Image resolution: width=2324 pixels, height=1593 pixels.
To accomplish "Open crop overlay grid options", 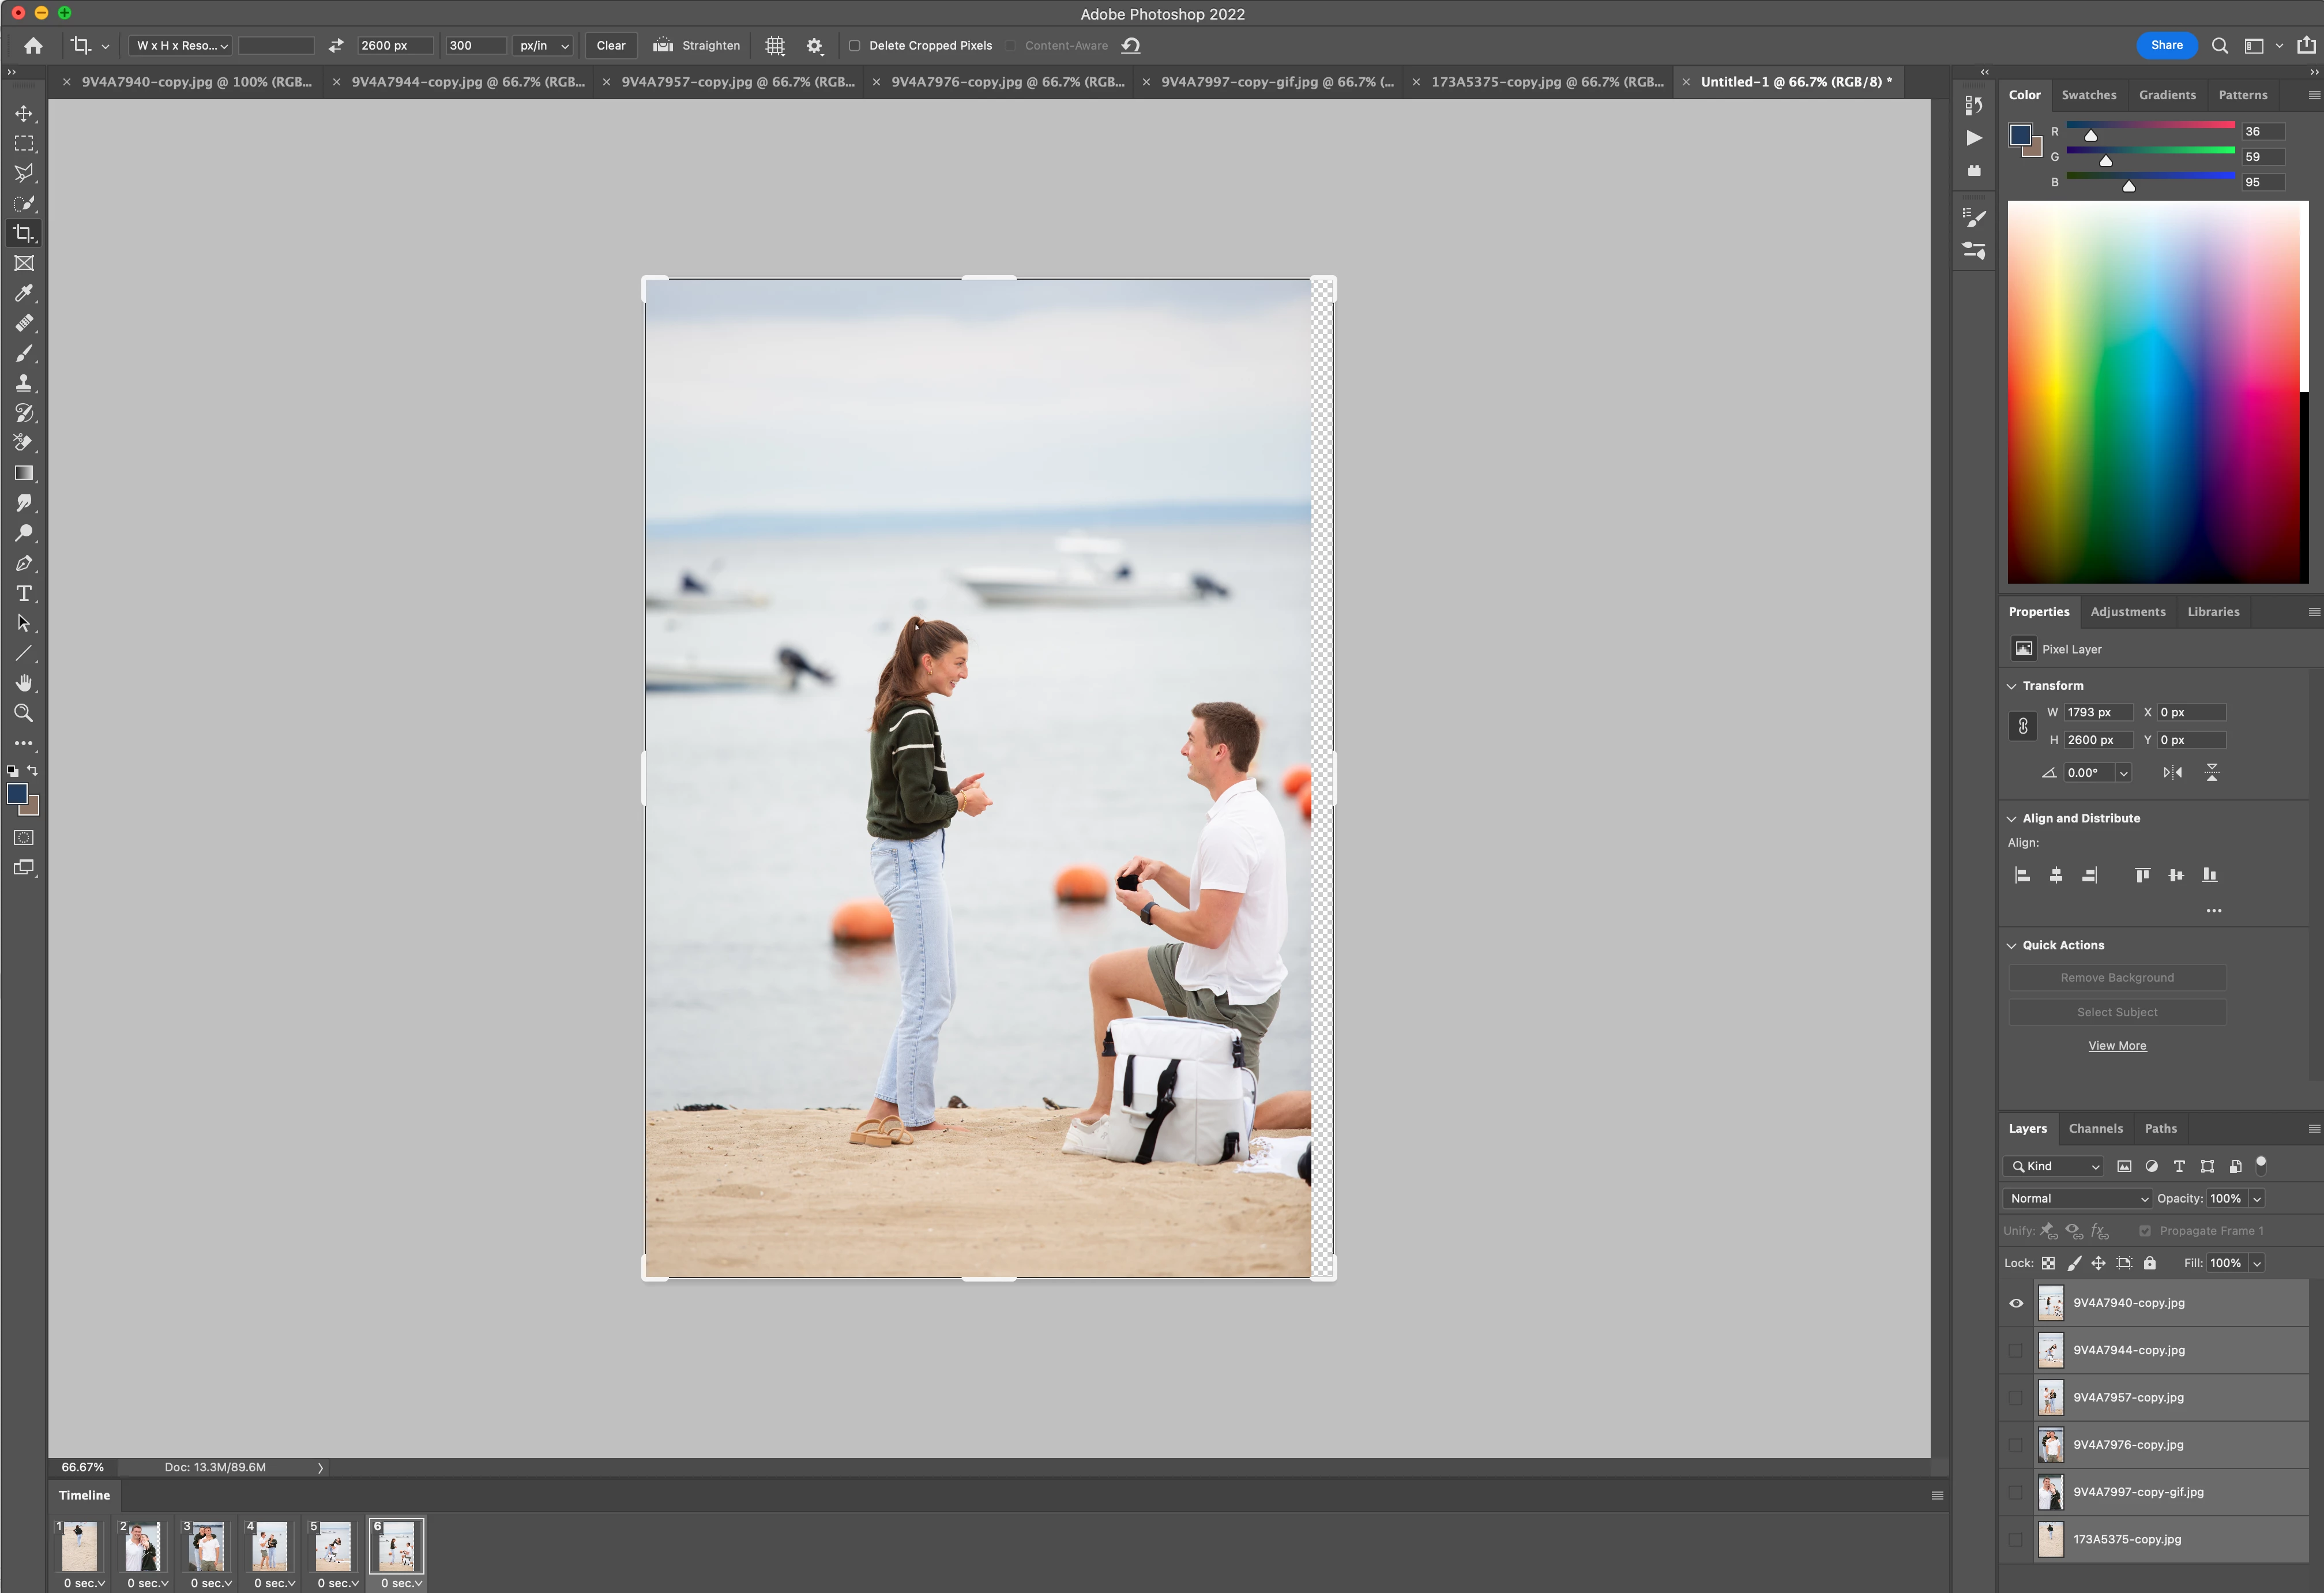I will click(775, 46).
